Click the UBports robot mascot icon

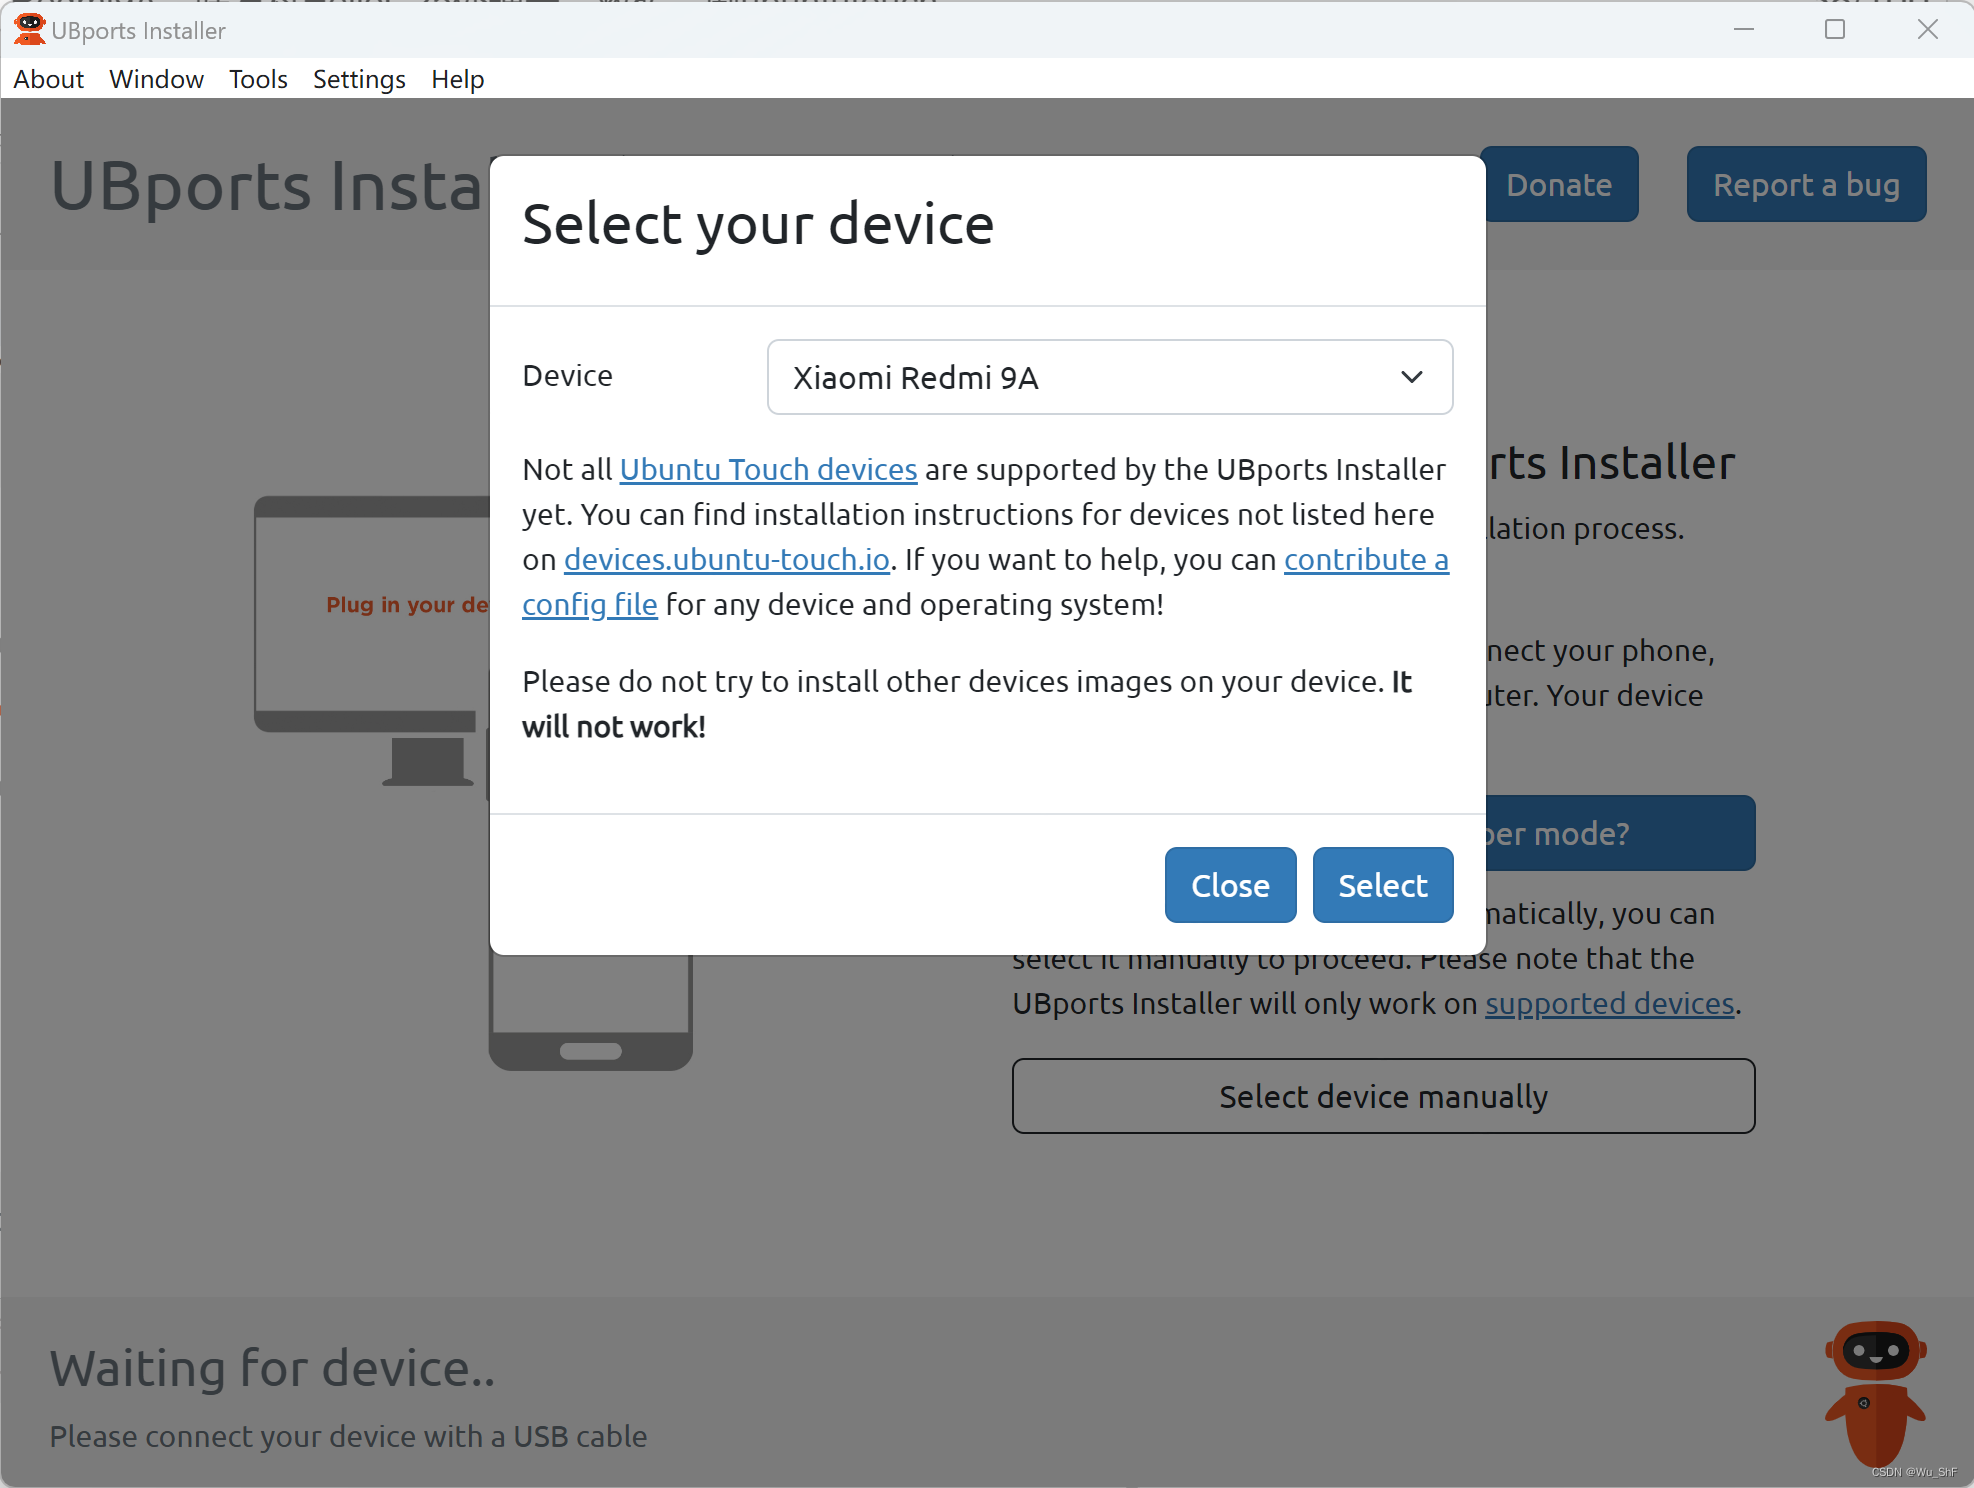click(1875, 1393)
